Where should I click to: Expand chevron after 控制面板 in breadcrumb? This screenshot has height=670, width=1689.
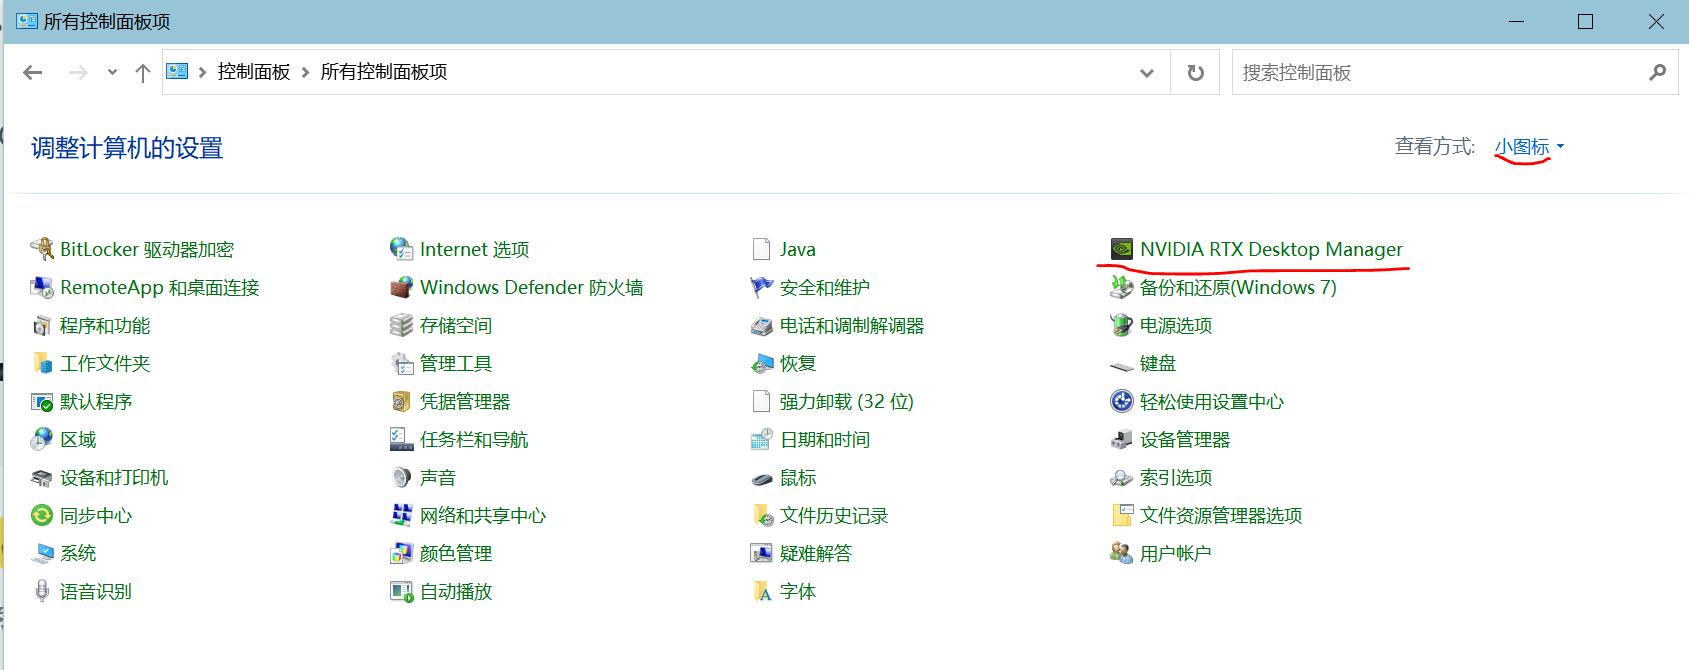pyautogui.click(x=306, y=72)
